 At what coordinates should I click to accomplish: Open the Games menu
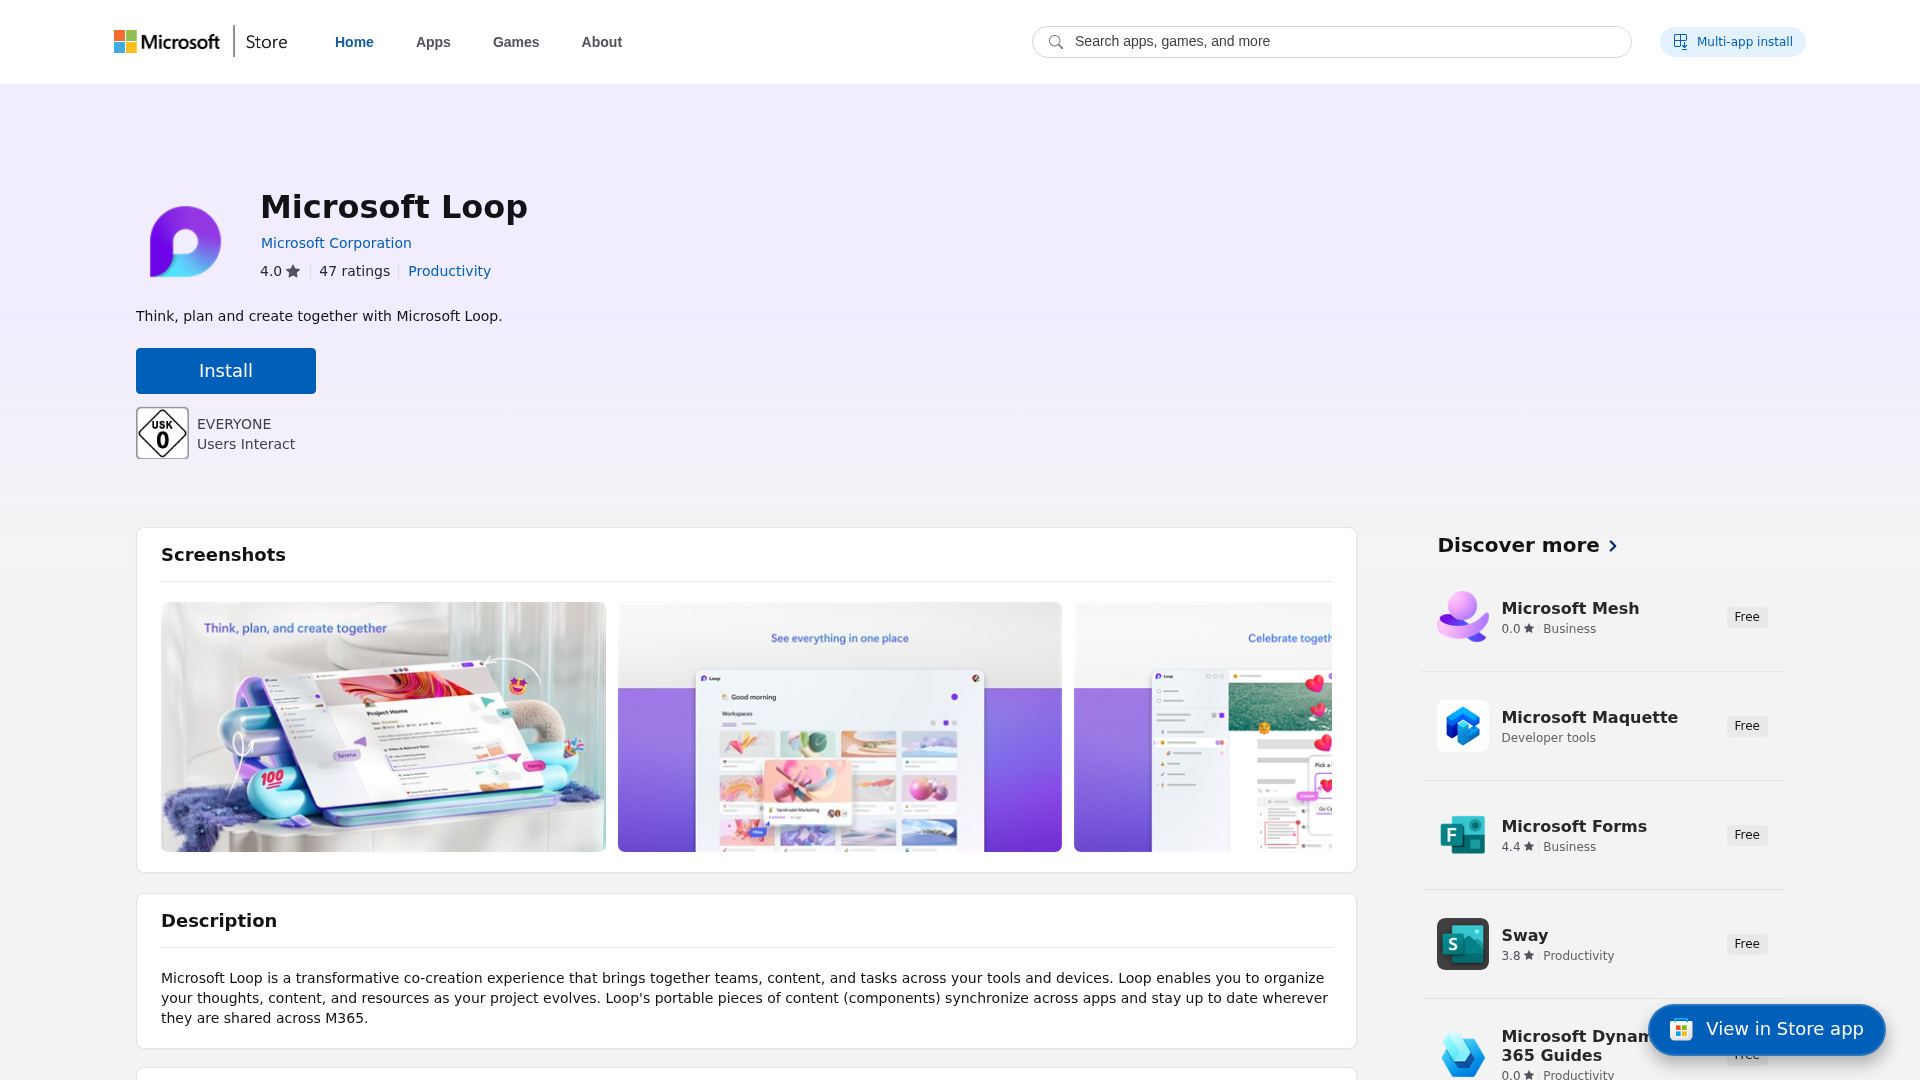(x=515, y=42)
